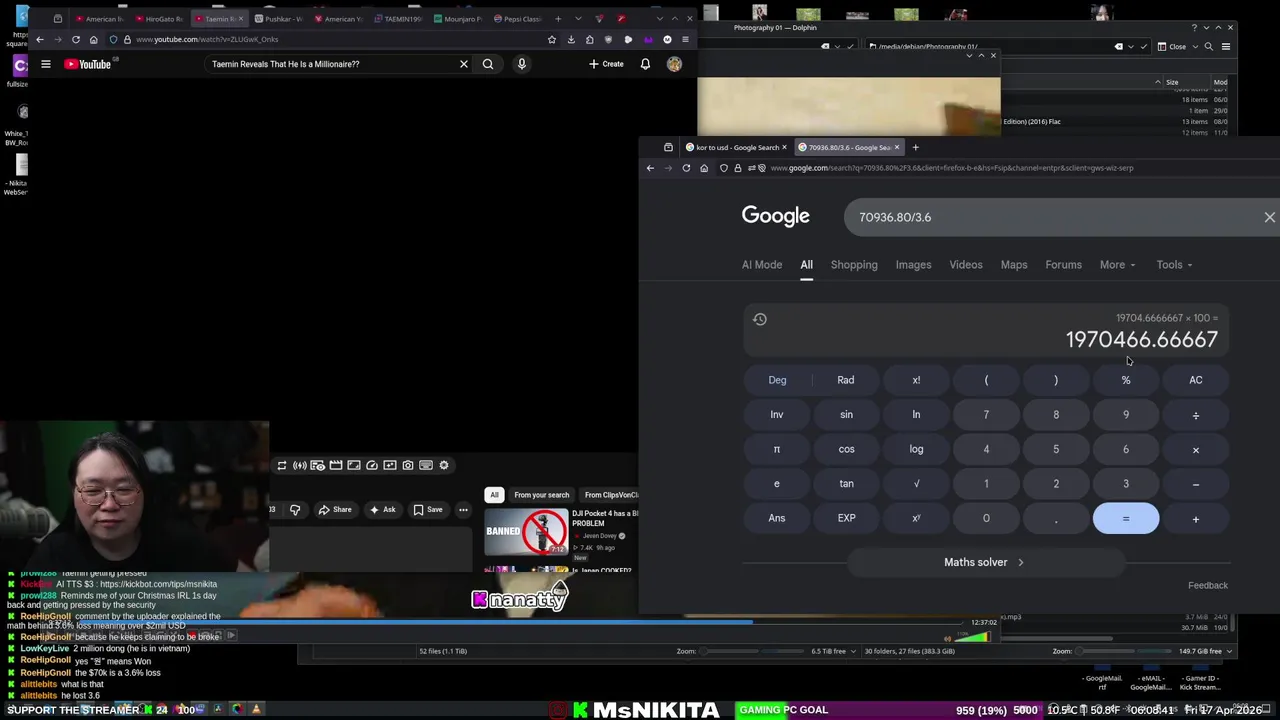Go to the YouTube home logo
1280x720 pixels.
point(87,64)
